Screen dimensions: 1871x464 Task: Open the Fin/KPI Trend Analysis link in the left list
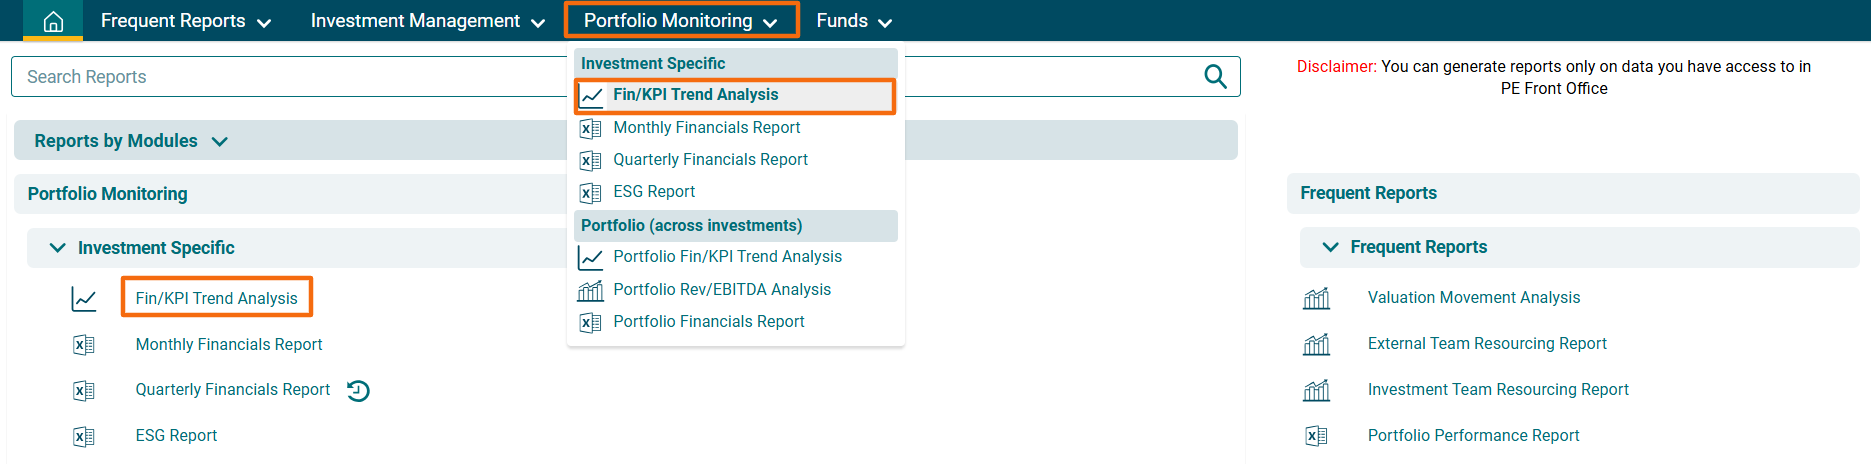click(216, 298)
